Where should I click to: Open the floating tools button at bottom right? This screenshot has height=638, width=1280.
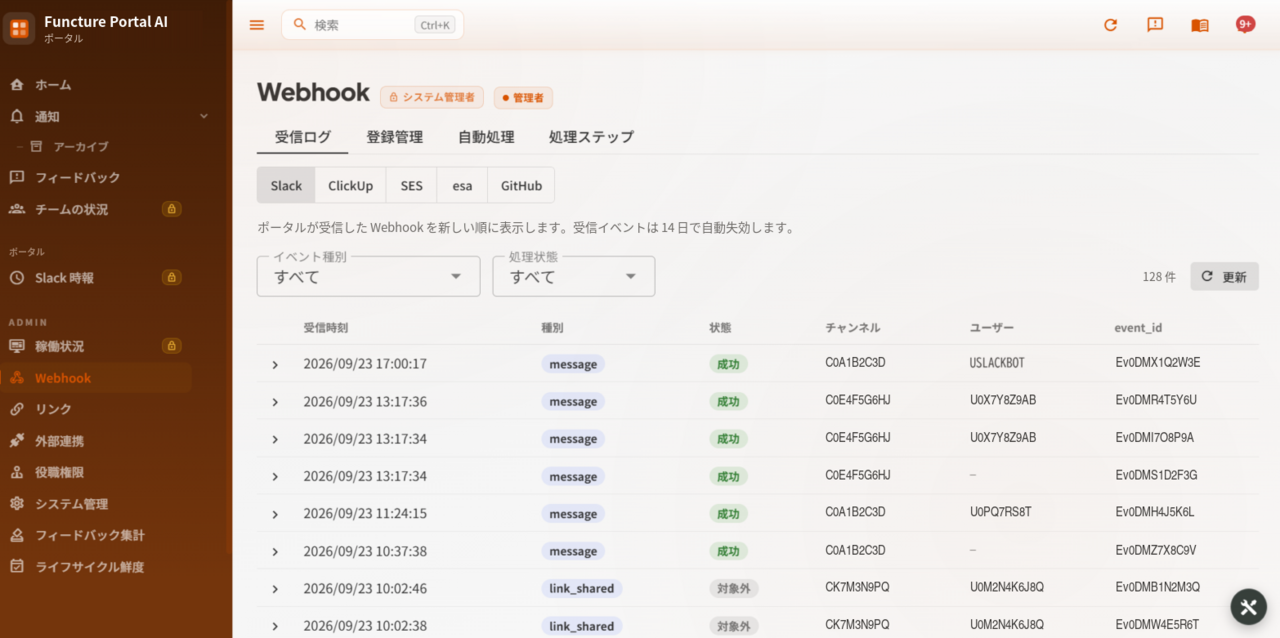tap(1248, 606)
